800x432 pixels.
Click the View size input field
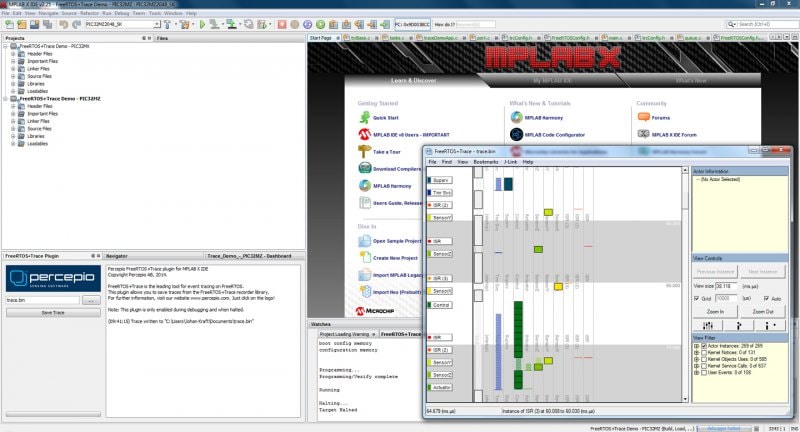[x=726, y=286]
